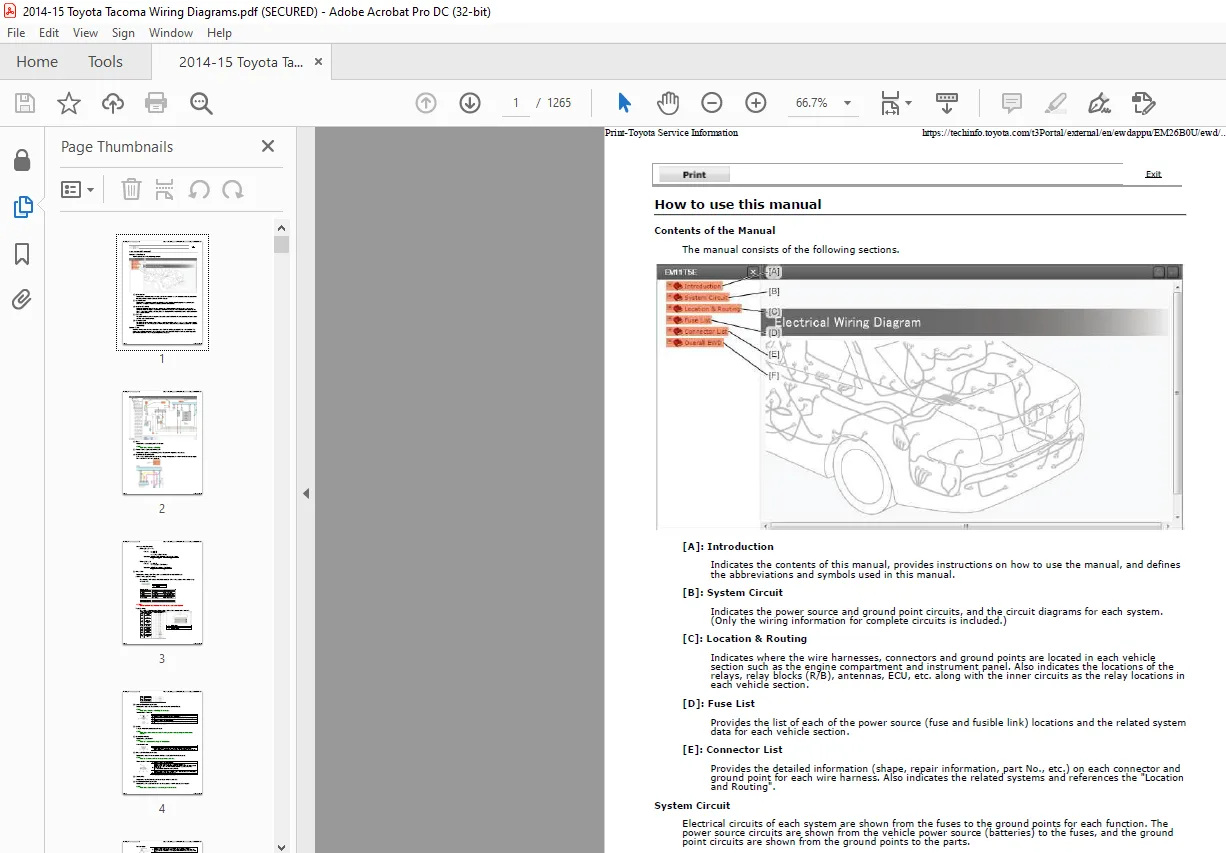Open thumbnail options menu dropdown
This screenshot has height=853, width=1226.
click(x=77, y=189)
